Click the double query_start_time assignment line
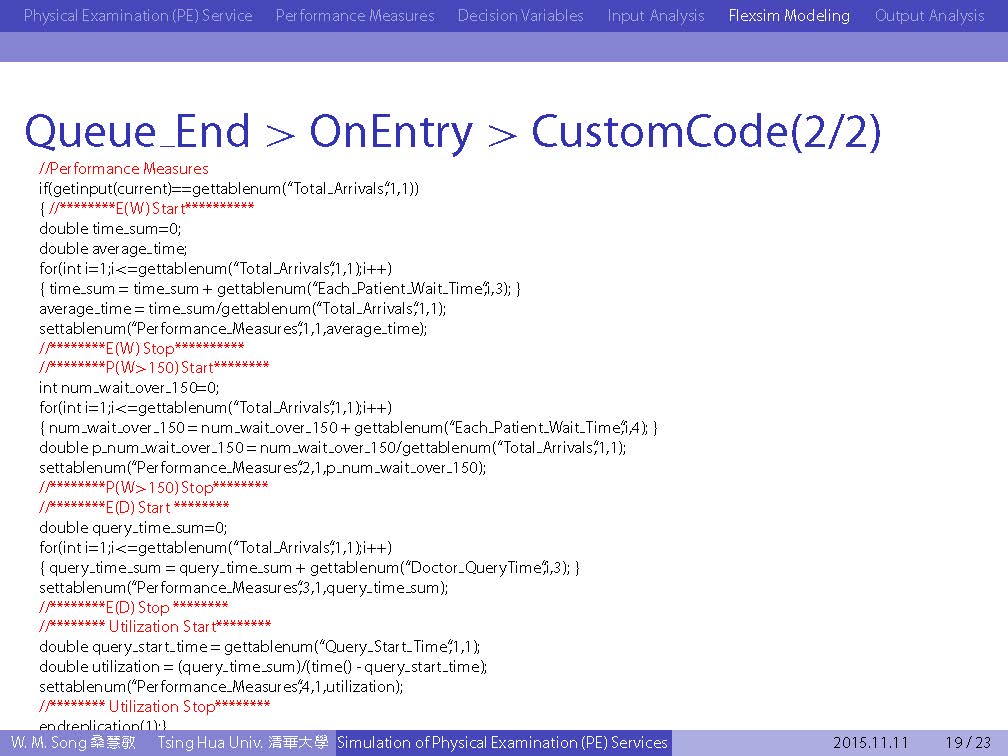This screenshot has height=756, width=1008. [260, 647]
